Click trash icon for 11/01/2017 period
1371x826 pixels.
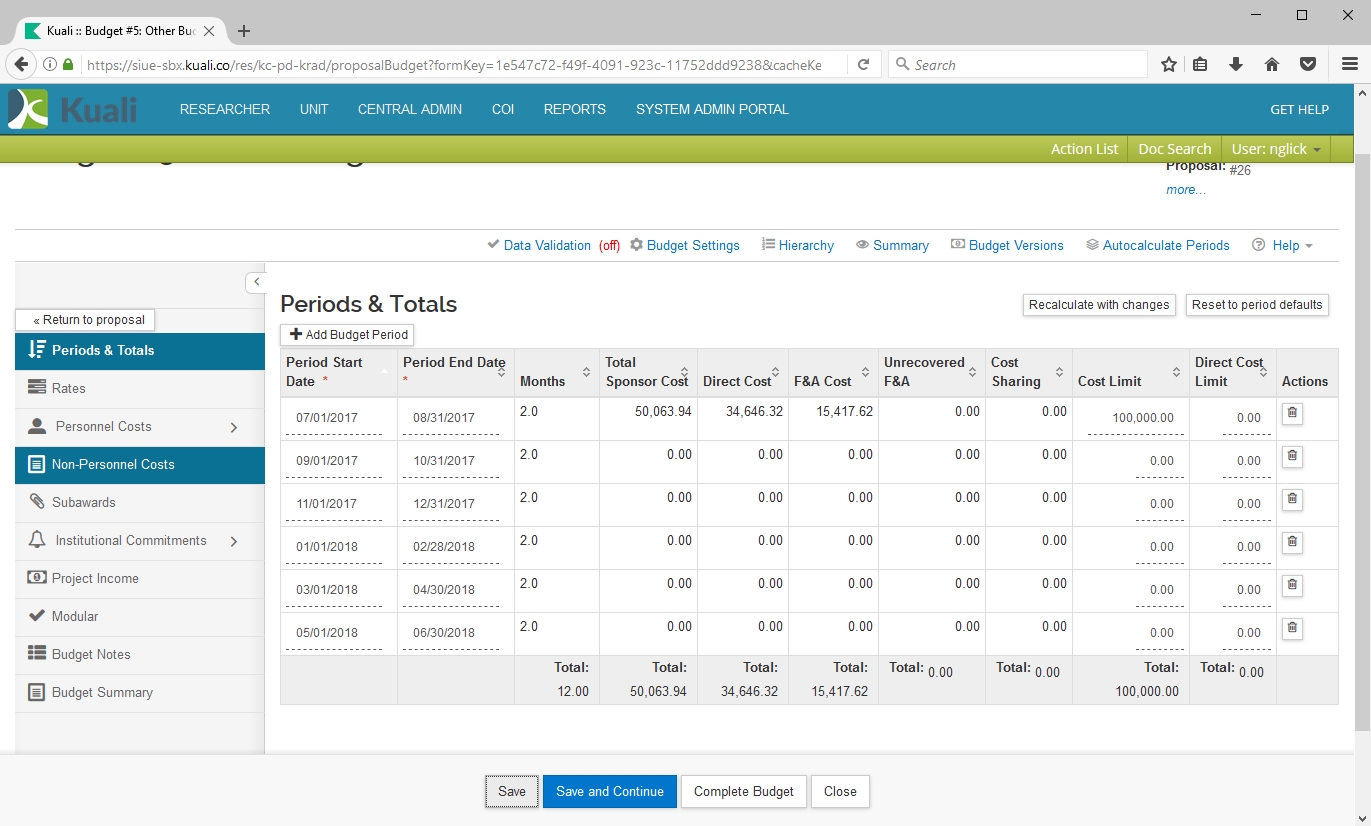[1292, 499]
